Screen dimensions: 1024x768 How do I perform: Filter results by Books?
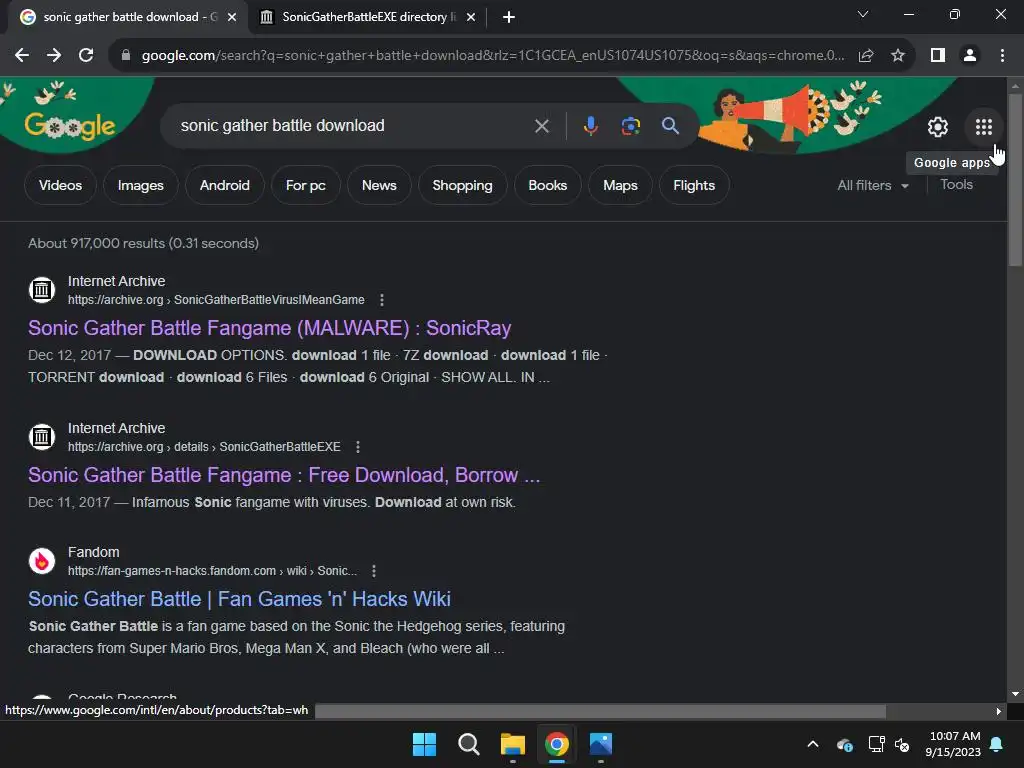click(547, 185)
